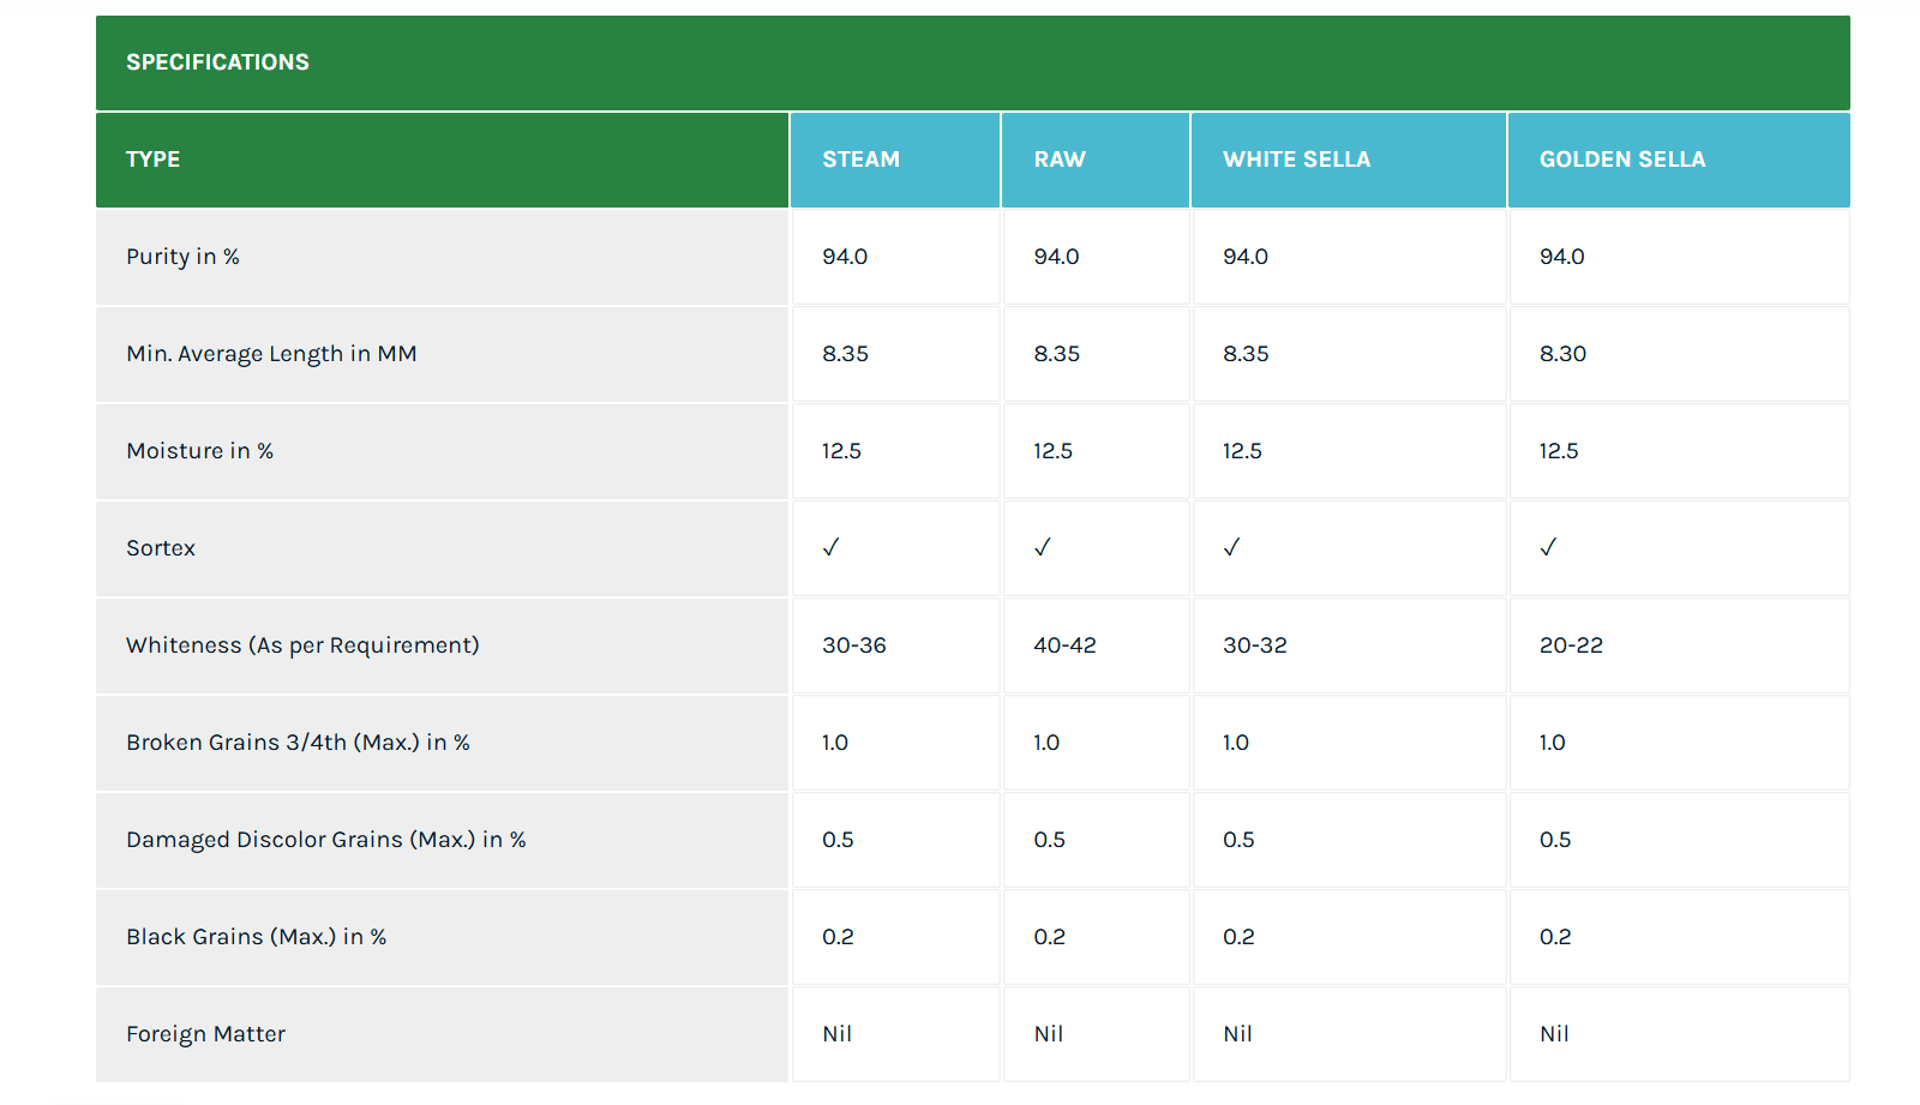Click White Sella foreign matter Nil
Viewport: 1920px width, 1105px height.
coord(1238,1034)
